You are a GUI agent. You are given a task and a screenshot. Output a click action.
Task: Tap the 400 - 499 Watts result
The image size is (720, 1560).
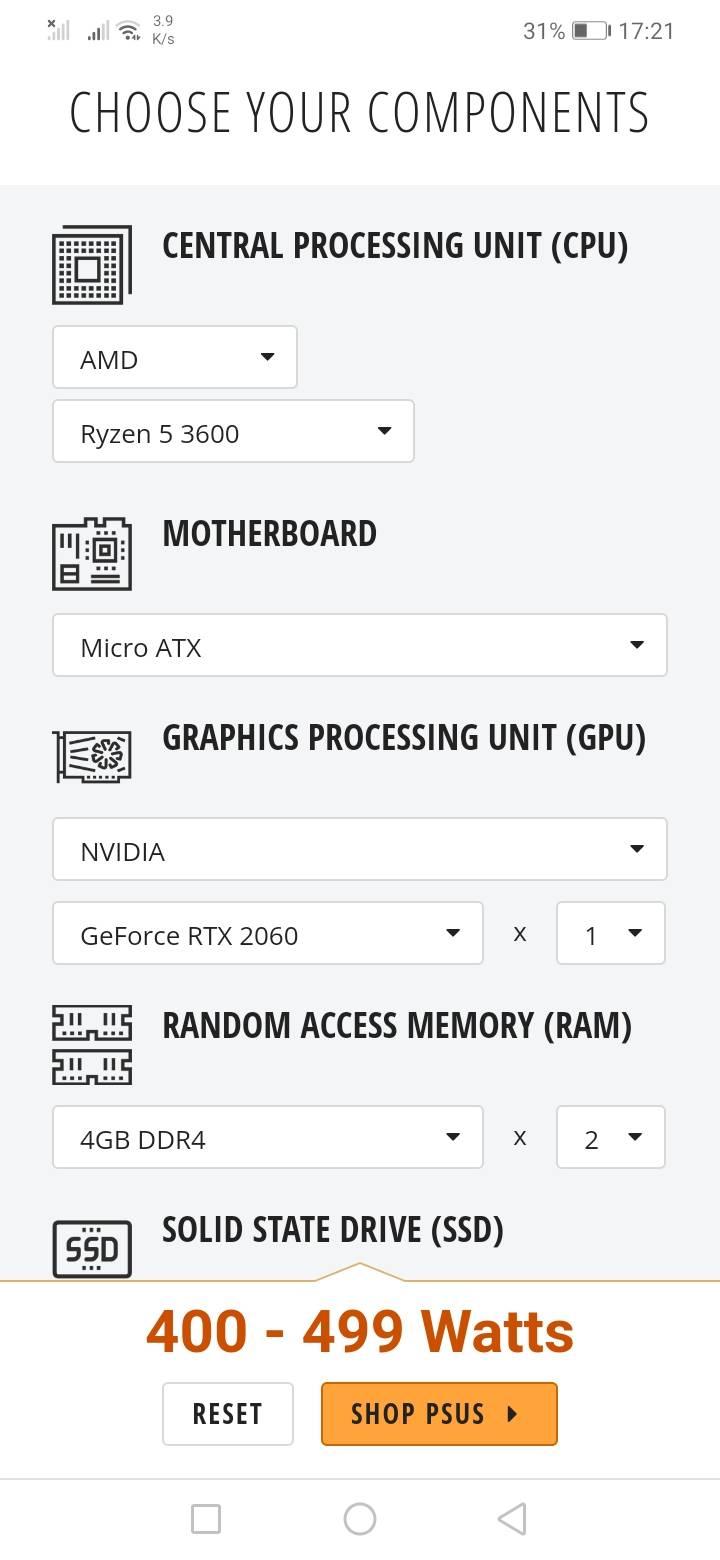pyautogui.click(x=360, y=1331)
